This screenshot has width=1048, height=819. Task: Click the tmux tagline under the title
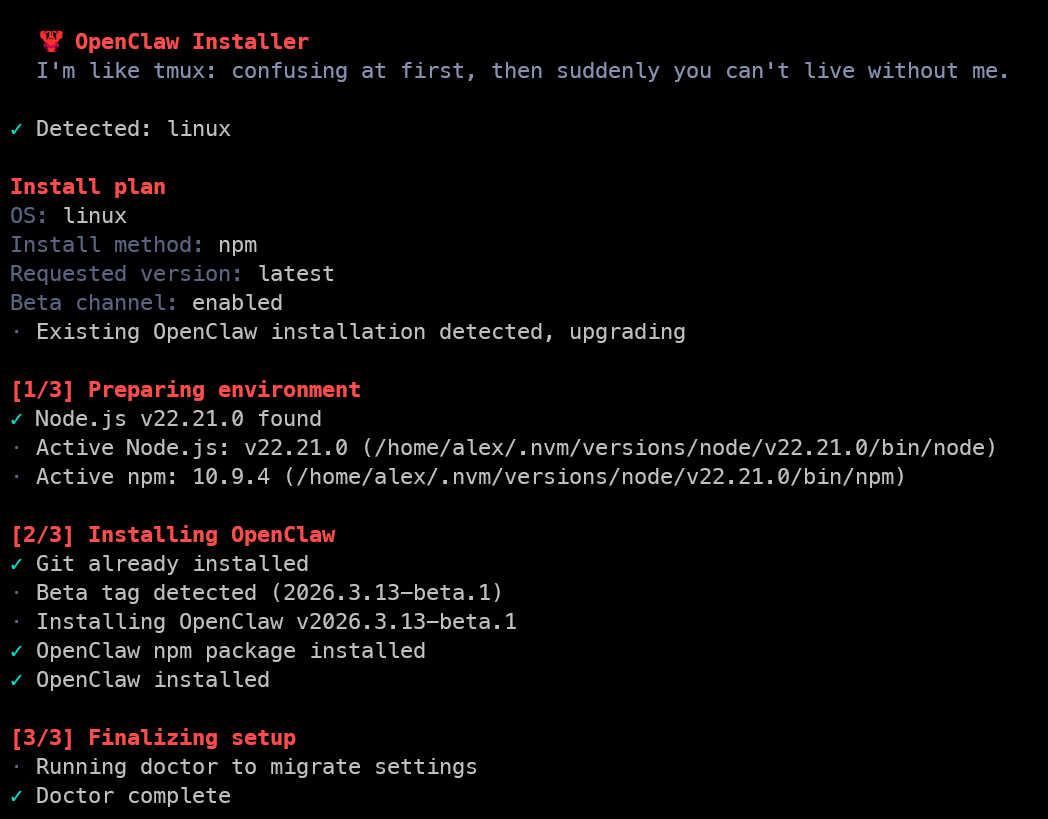[x=523, y=71]
